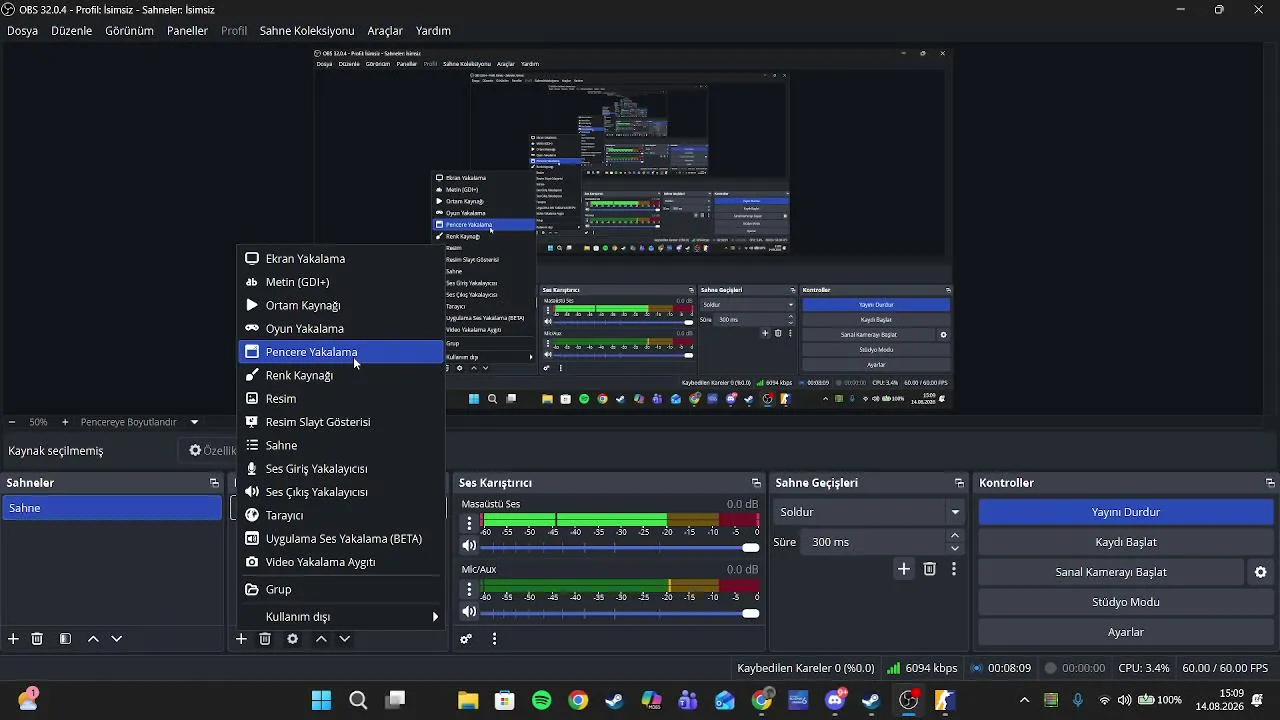
Task: Click Yayını Durdur to stop streaming
Action: point(1126,512)
